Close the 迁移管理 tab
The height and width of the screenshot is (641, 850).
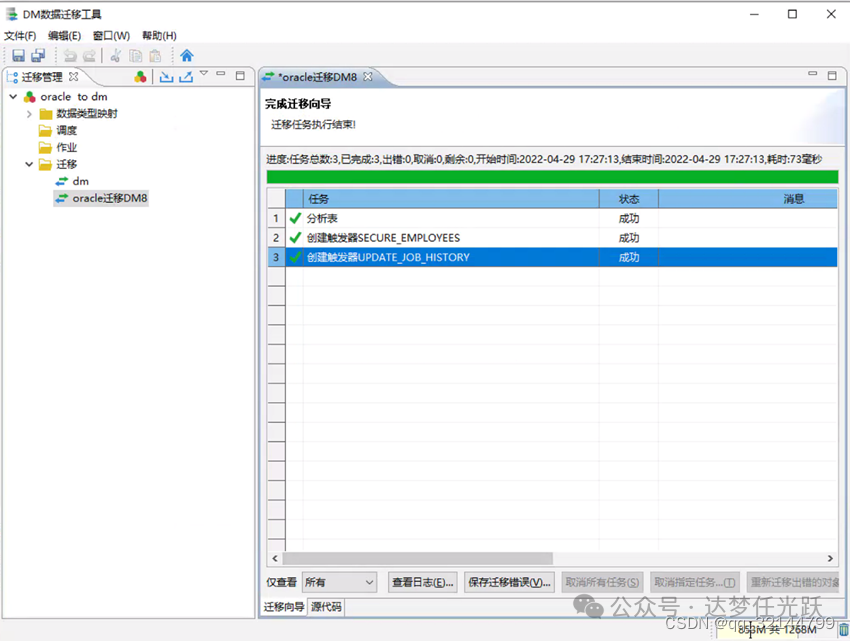point(74,76)
